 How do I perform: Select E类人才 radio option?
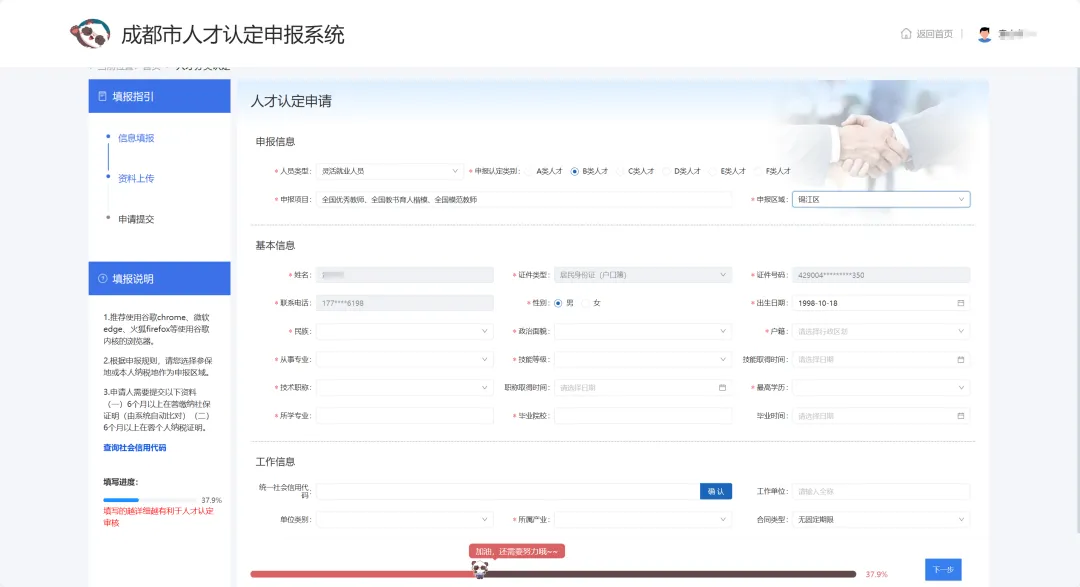(713, 171)
